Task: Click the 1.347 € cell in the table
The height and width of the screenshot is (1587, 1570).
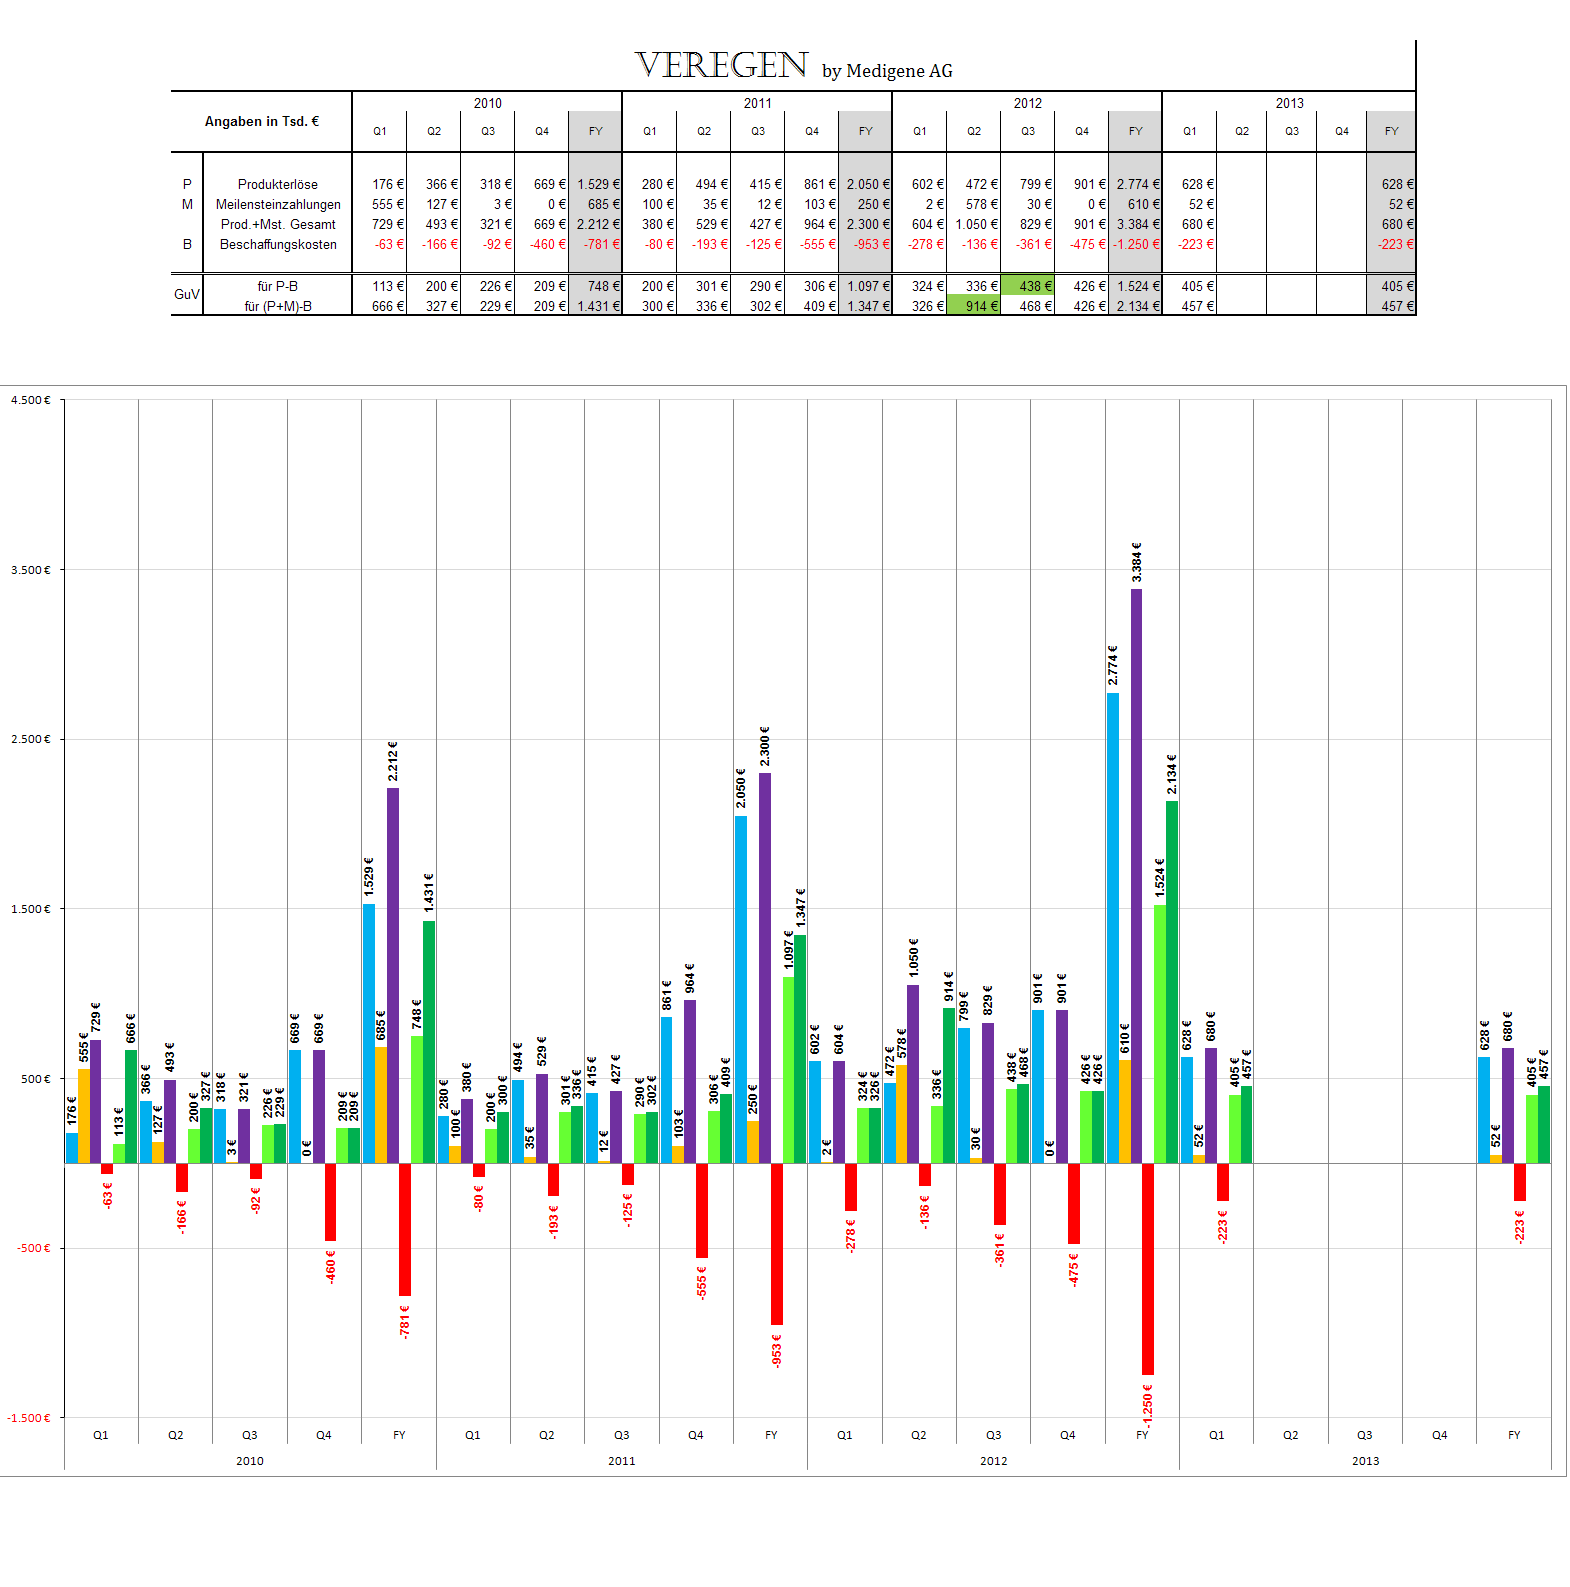Action: (x=868, y=306)
